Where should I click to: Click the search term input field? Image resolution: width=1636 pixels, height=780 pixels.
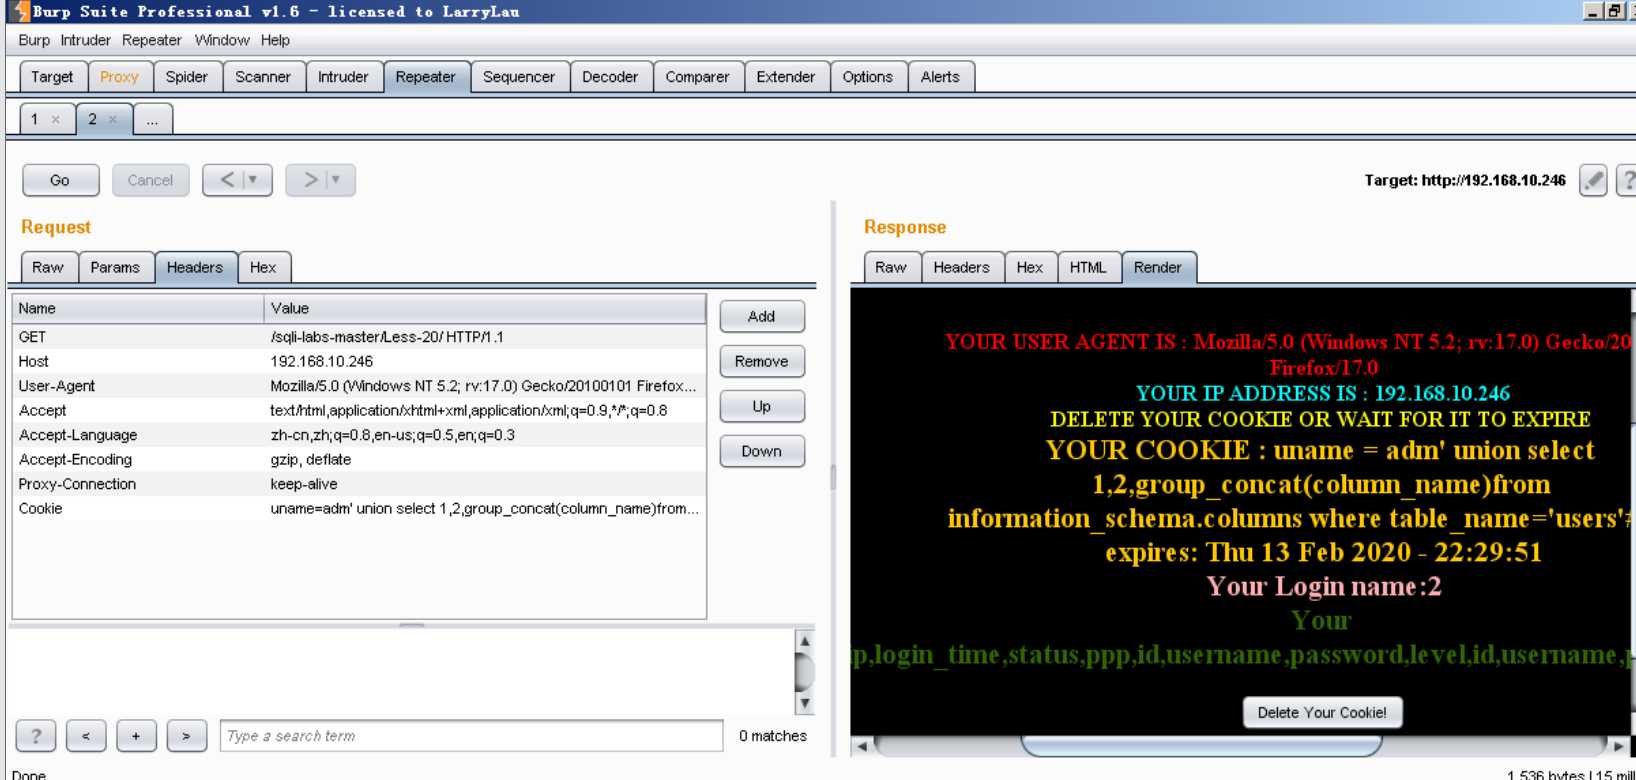point(472,736)
